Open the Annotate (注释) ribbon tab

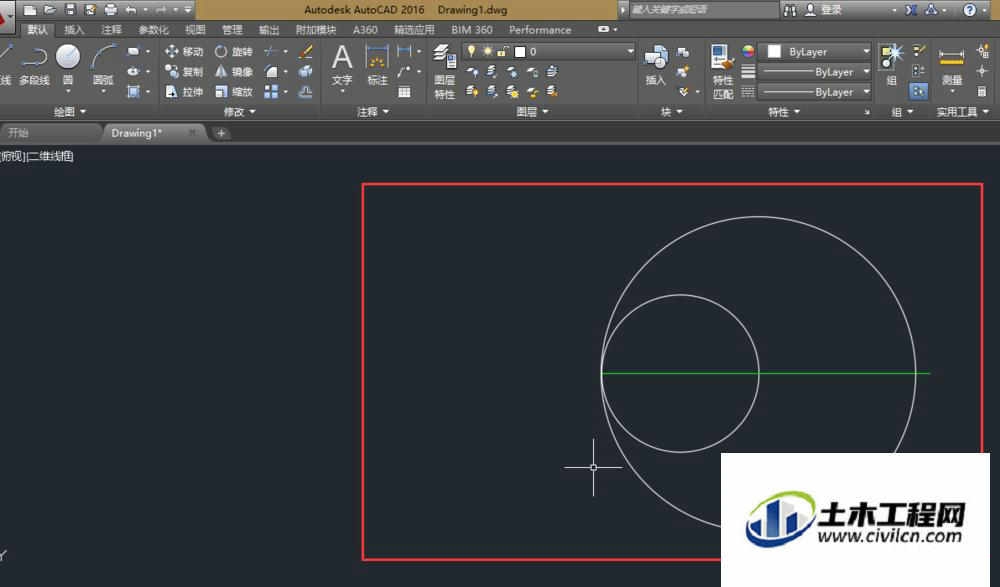pos(111,30)
